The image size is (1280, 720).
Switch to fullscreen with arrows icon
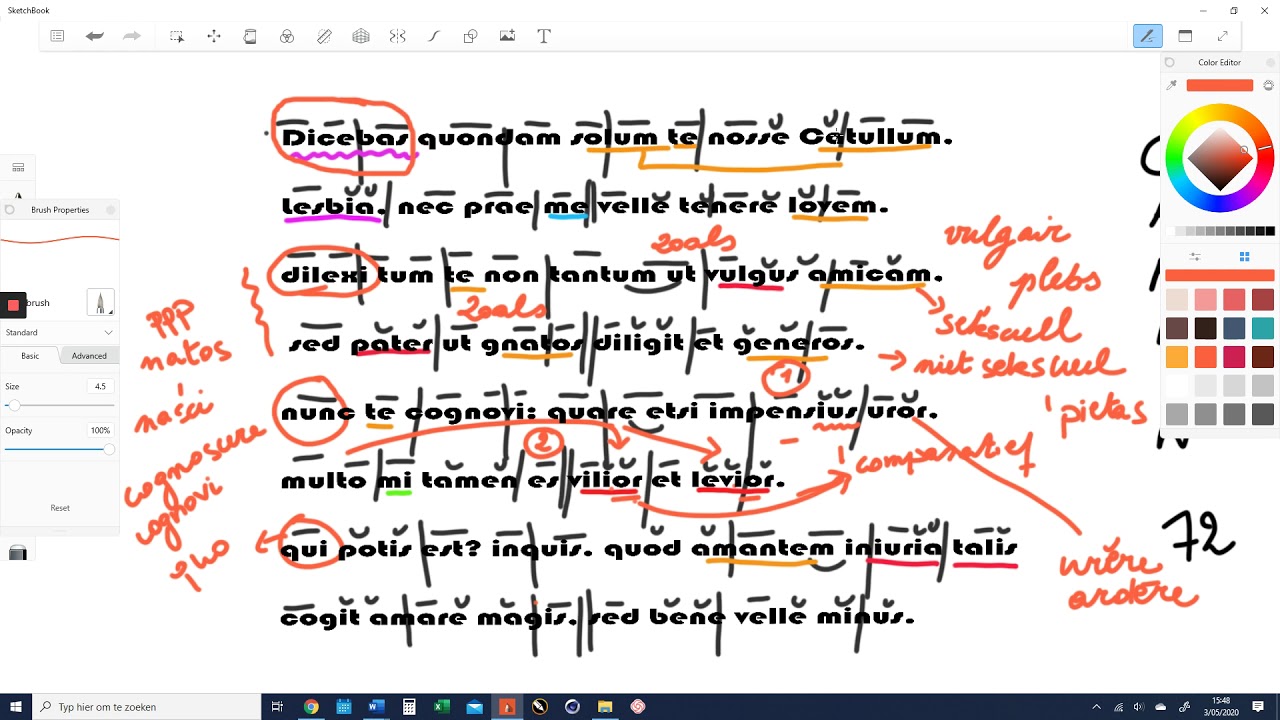tap(1222, 36)
